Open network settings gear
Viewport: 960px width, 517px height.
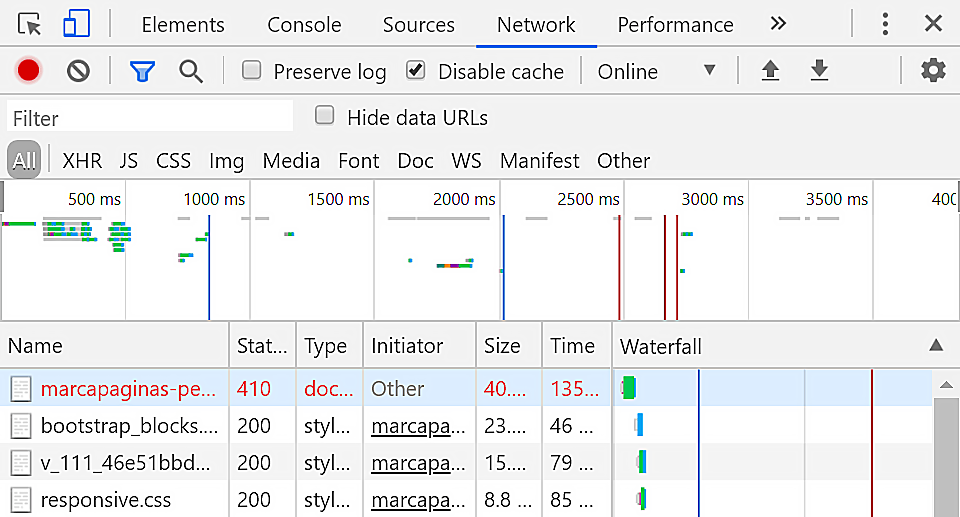932,71
